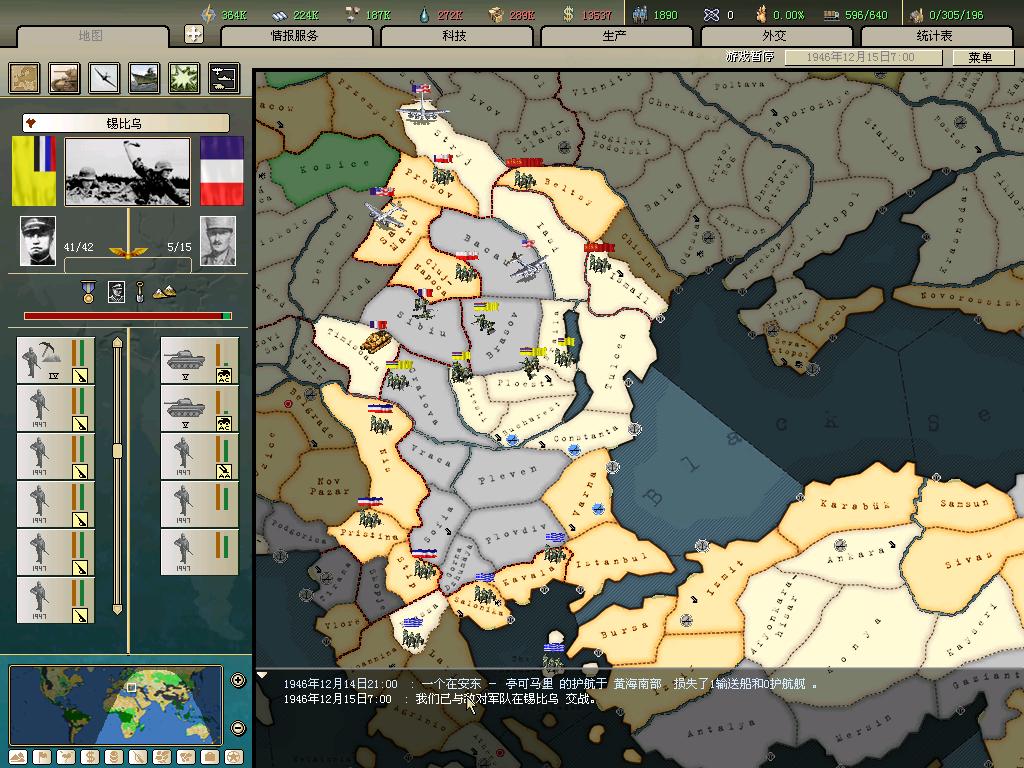Screen dimensions: 1024x768
Task: Click the 菜单 menu button
Action: pyautogui.click(x=979, y=57)
